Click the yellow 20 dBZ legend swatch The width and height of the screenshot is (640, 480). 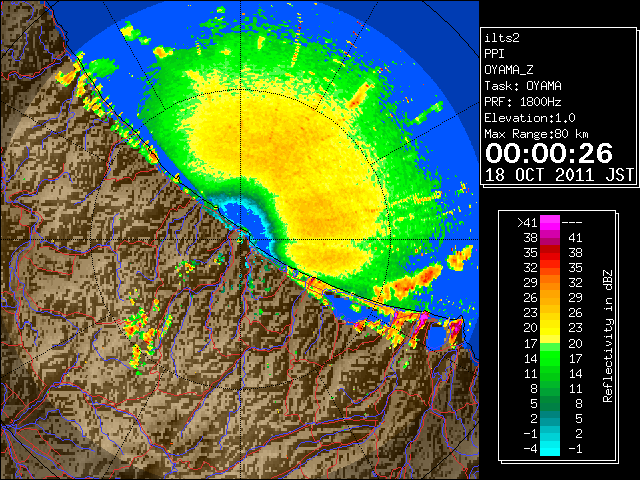click(550, 328)
